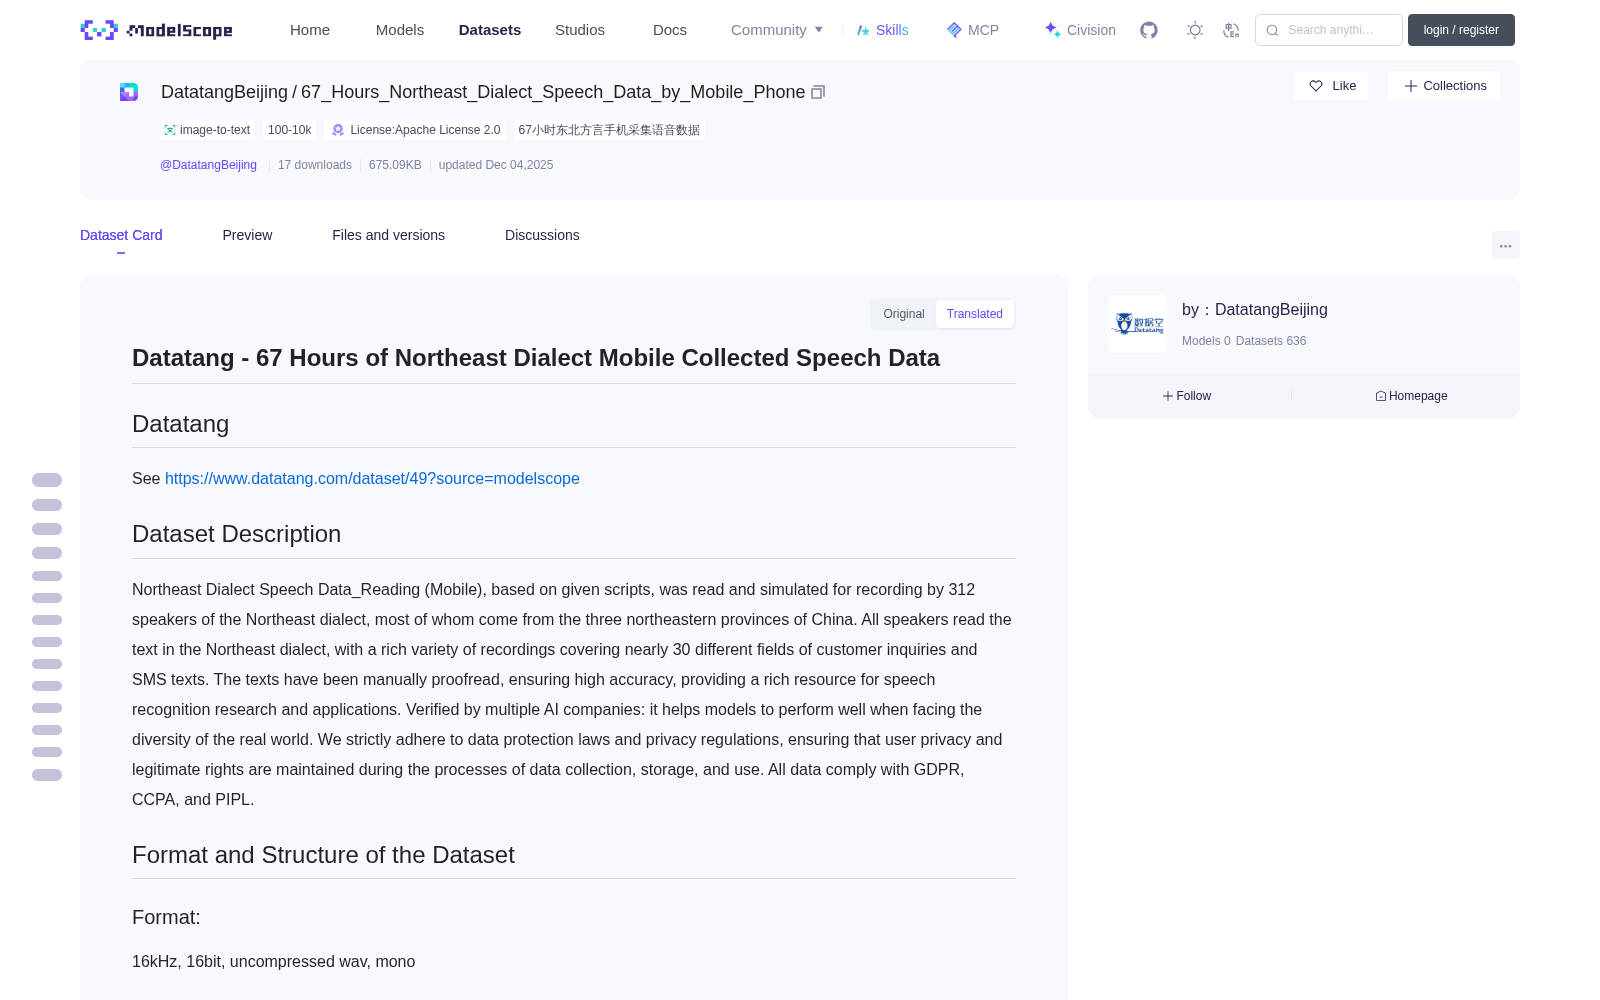Open the Docs page

[x=670, y=30]
